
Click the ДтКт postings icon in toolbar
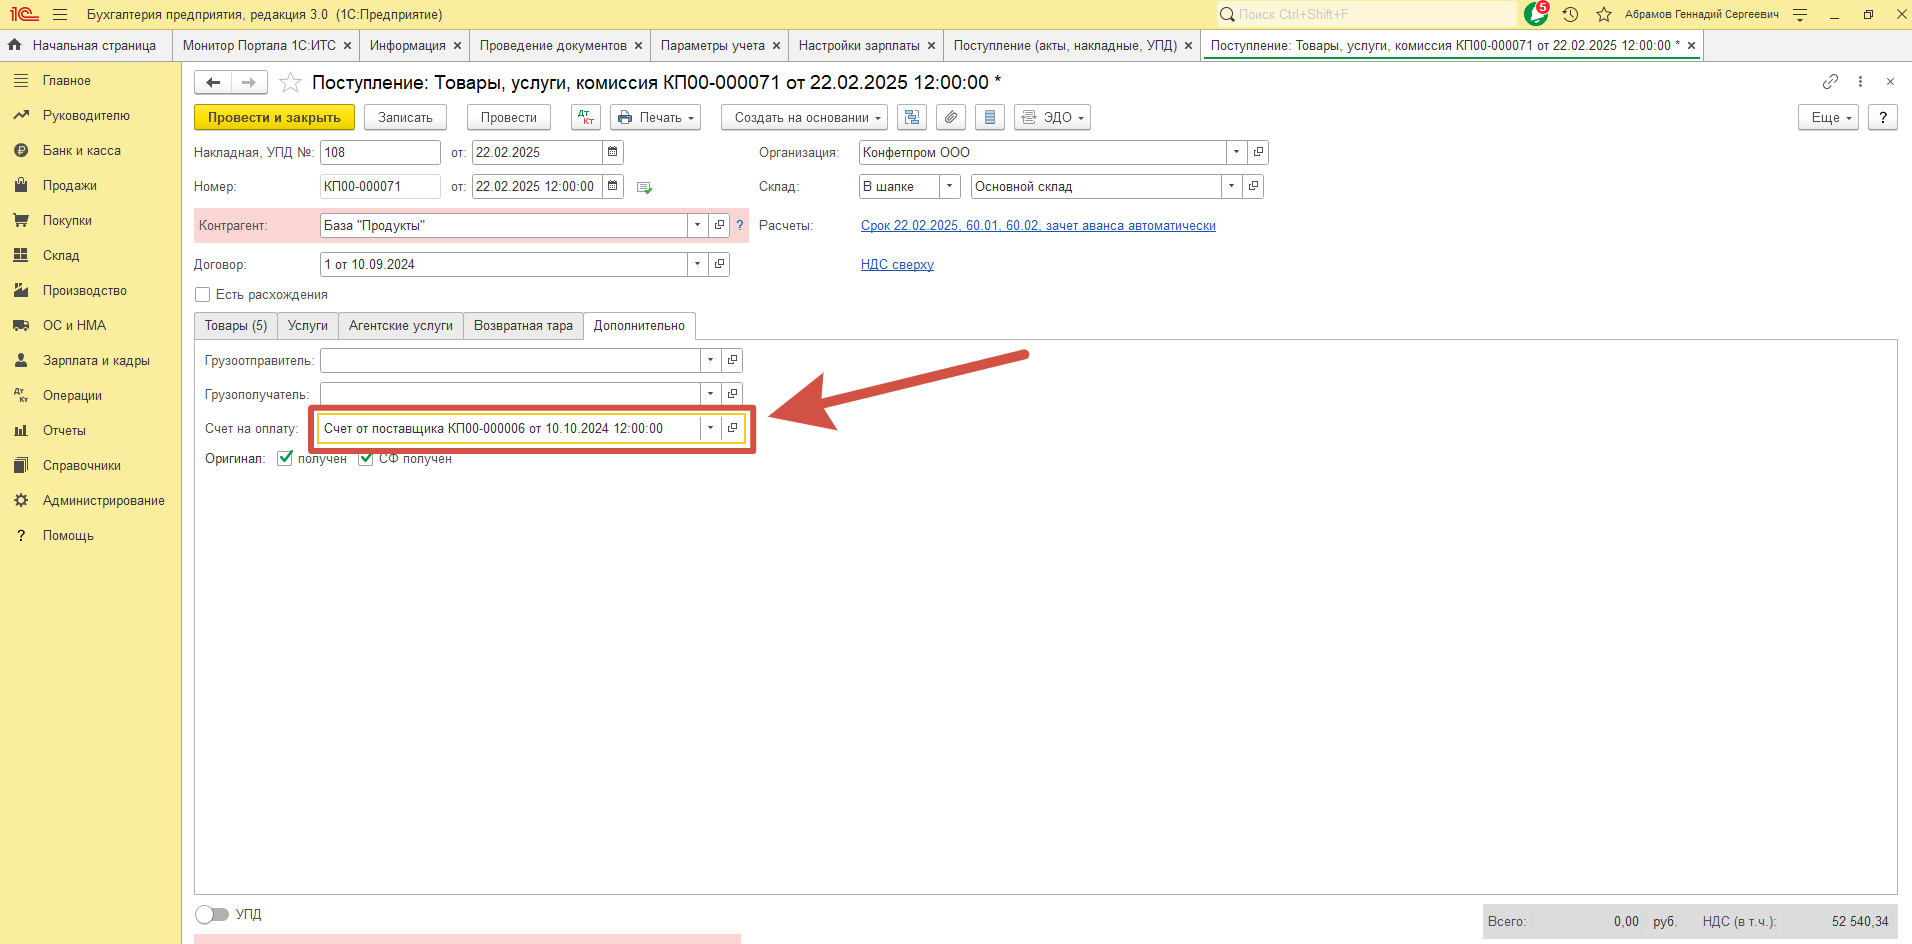[x=586, y=117]
